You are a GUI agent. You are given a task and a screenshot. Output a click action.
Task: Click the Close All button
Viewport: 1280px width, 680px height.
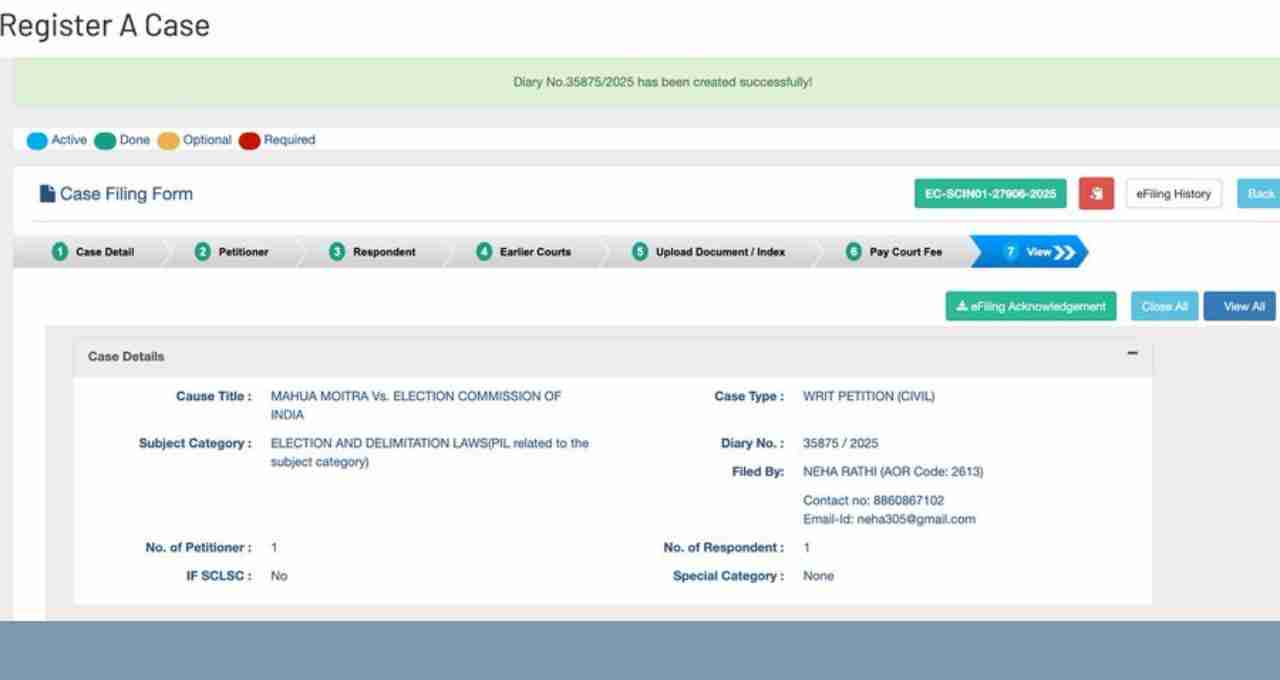(1163, 307)
